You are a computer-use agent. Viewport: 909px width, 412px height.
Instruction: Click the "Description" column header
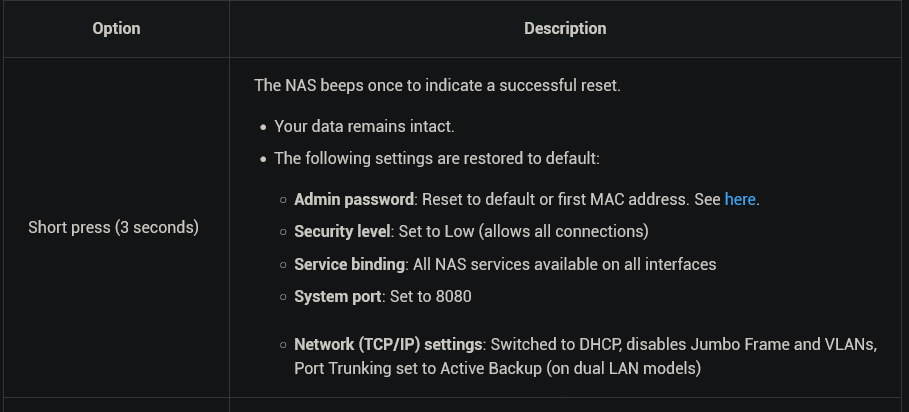tap(565, 29)
